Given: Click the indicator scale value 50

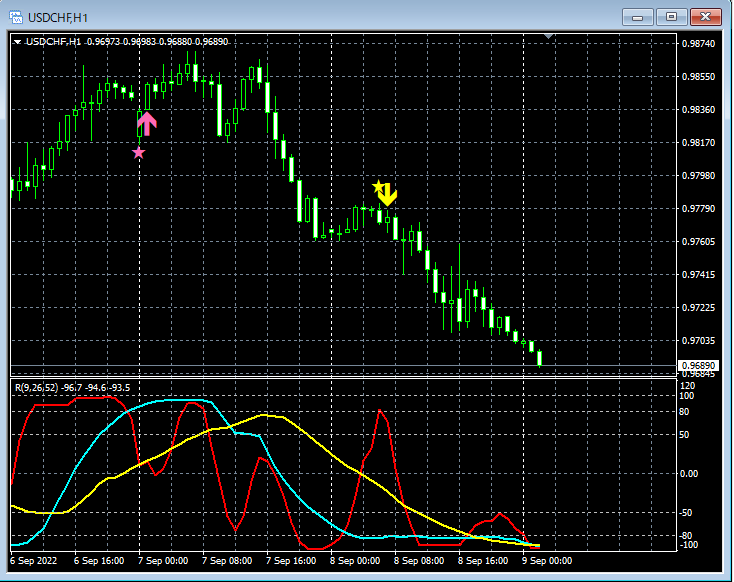Looking at the screenshot, I should (684, 435).
